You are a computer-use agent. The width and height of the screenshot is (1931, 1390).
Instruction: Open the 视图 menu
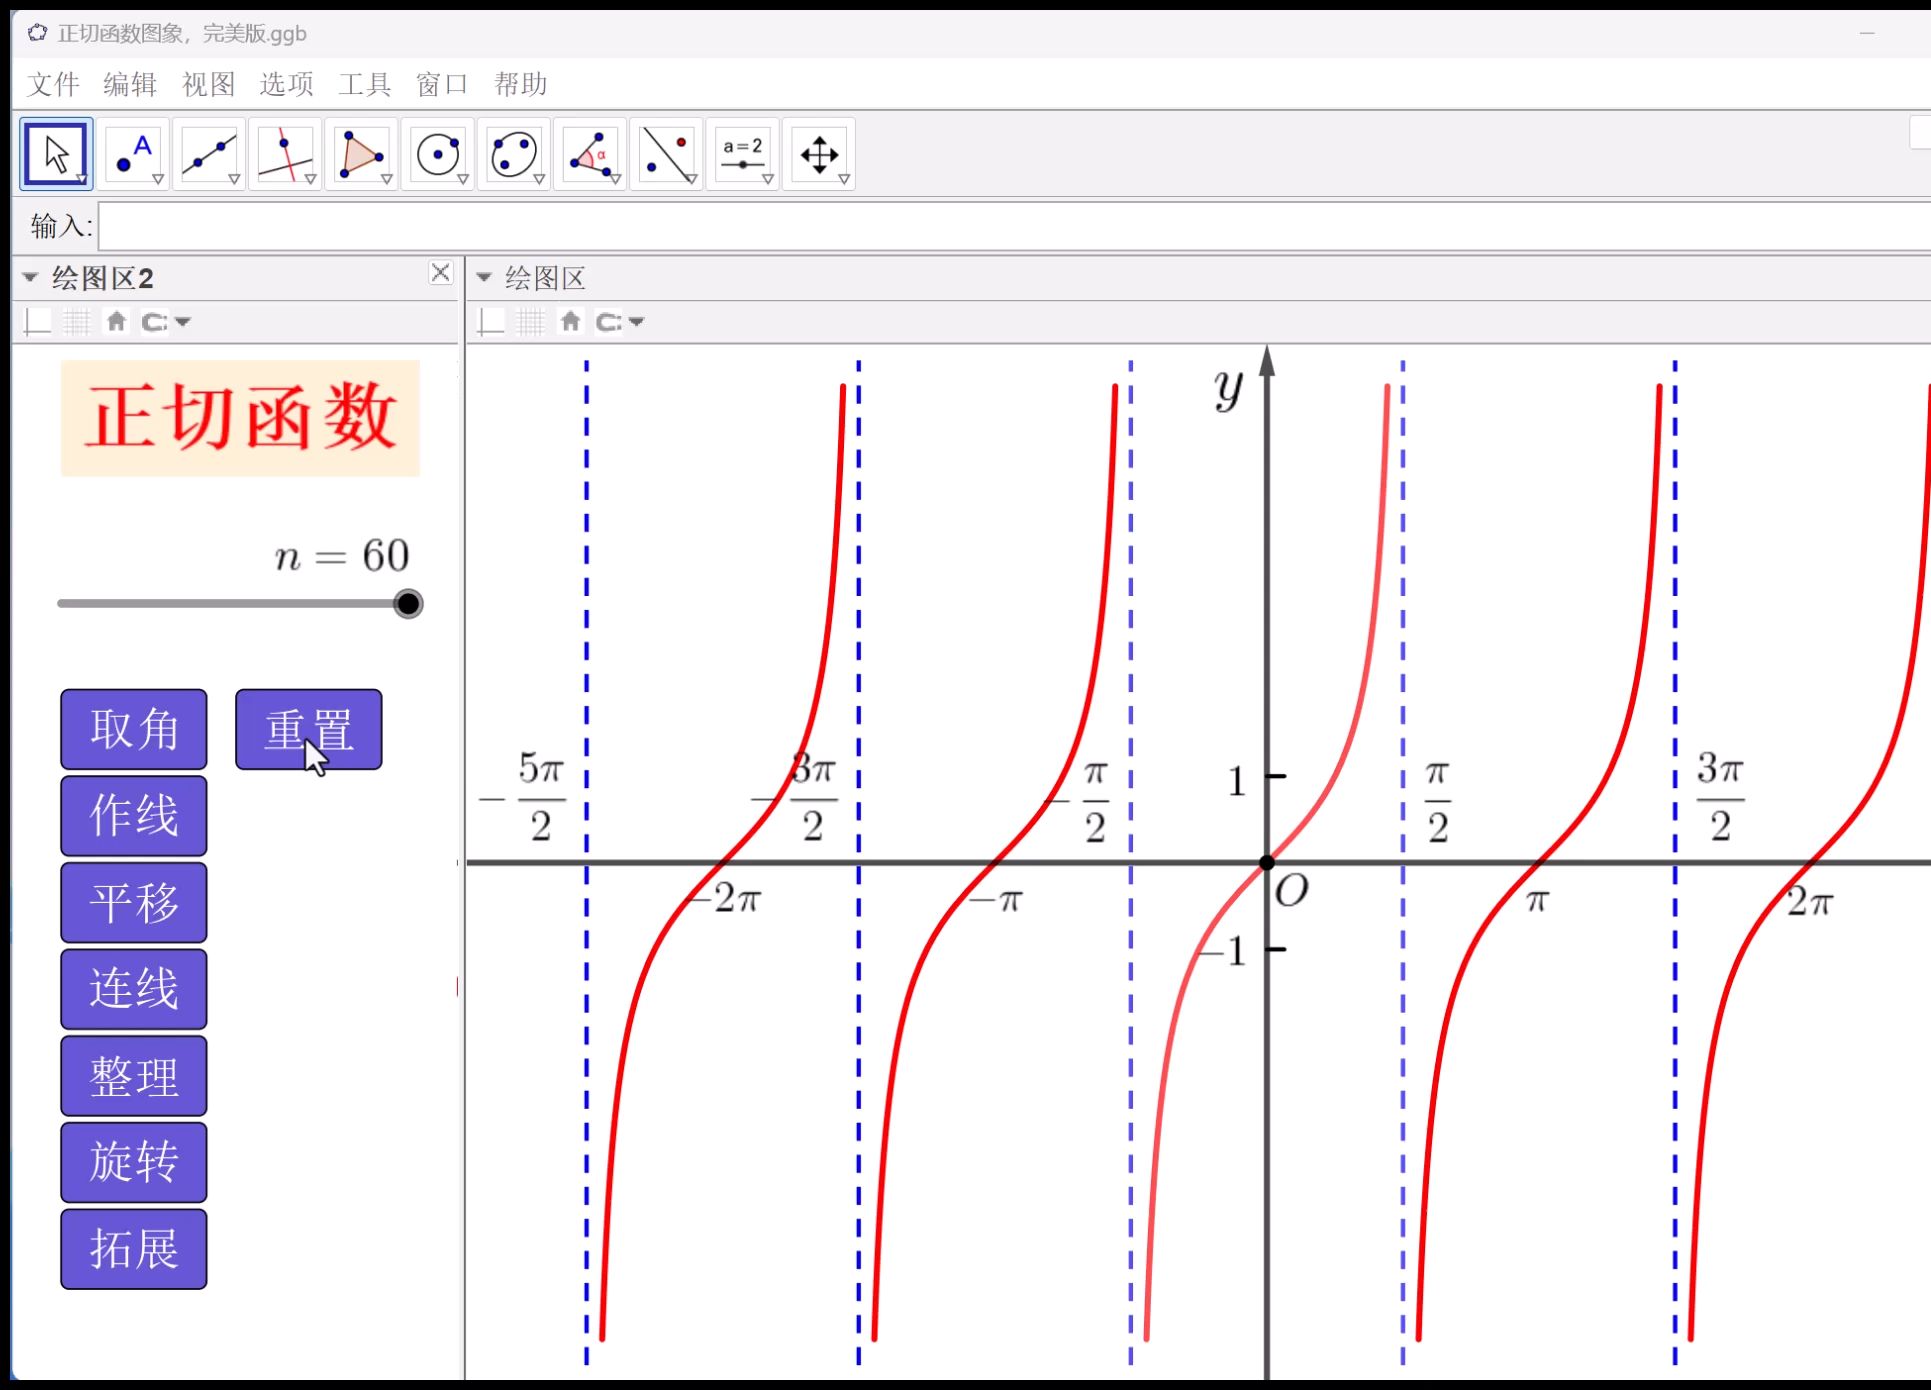(x=208, y=84)
